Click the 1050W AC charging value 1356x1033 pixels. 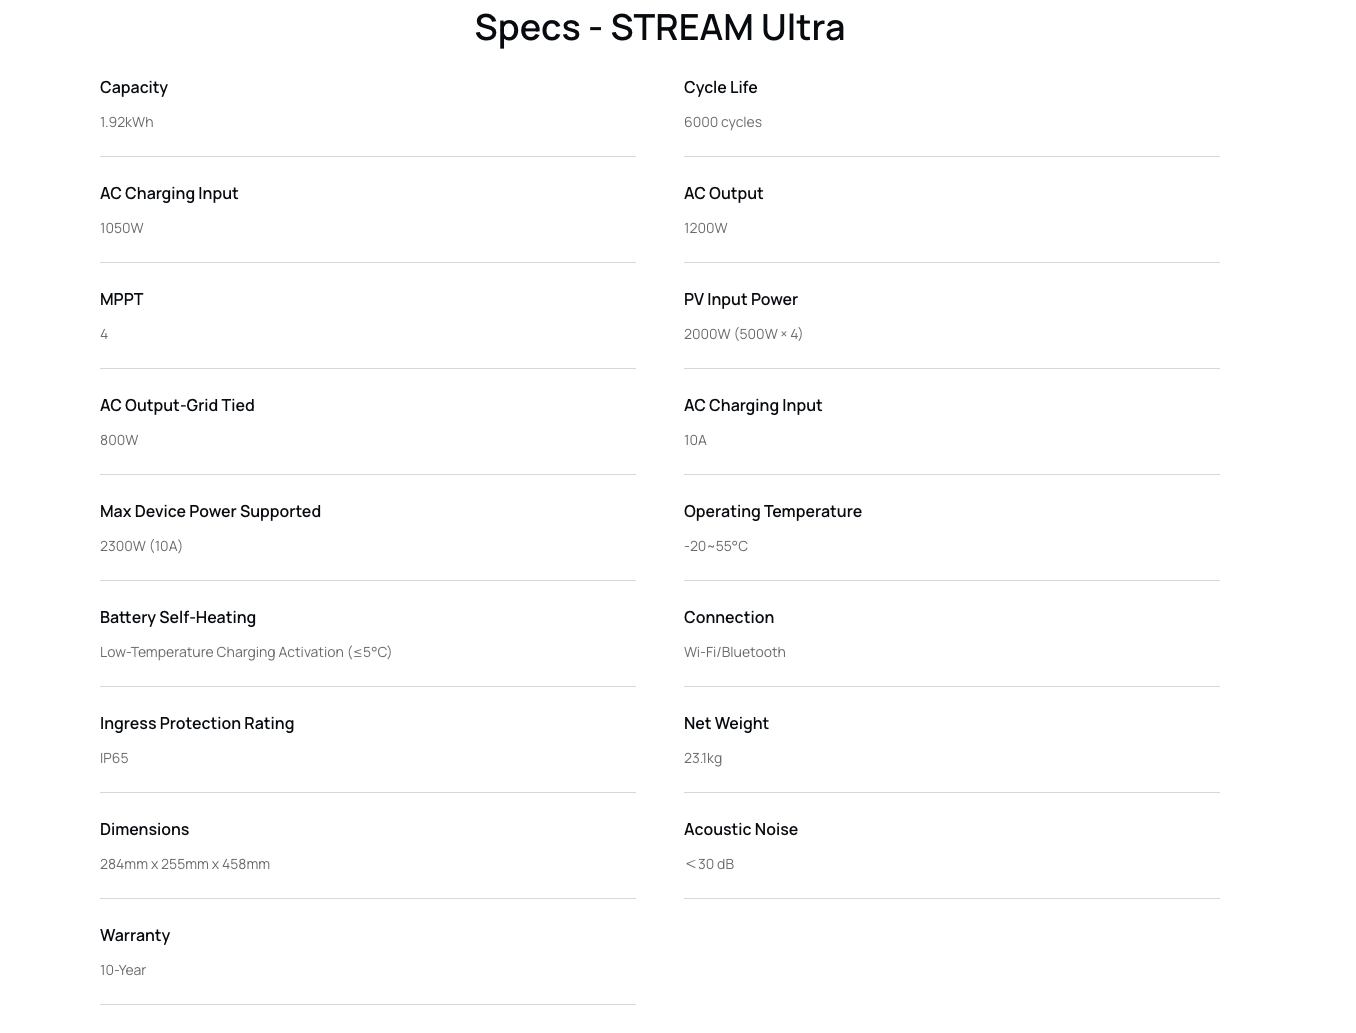[122, 228]
